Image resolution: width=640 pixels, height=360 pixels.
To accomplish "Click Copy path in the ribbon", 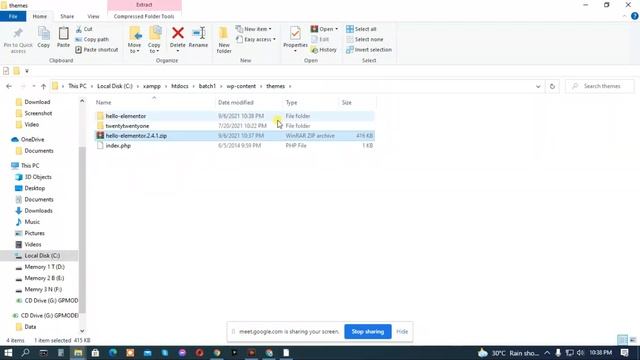I will (x=92, y=39).
